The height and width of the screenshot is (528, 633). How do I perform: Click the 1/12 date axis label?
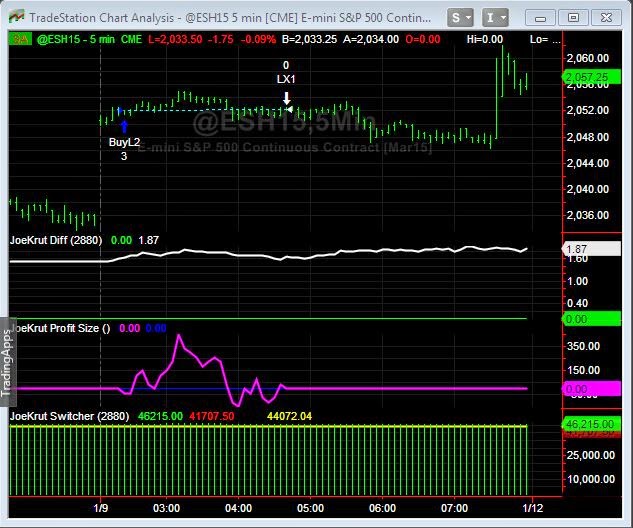point(532,508)
